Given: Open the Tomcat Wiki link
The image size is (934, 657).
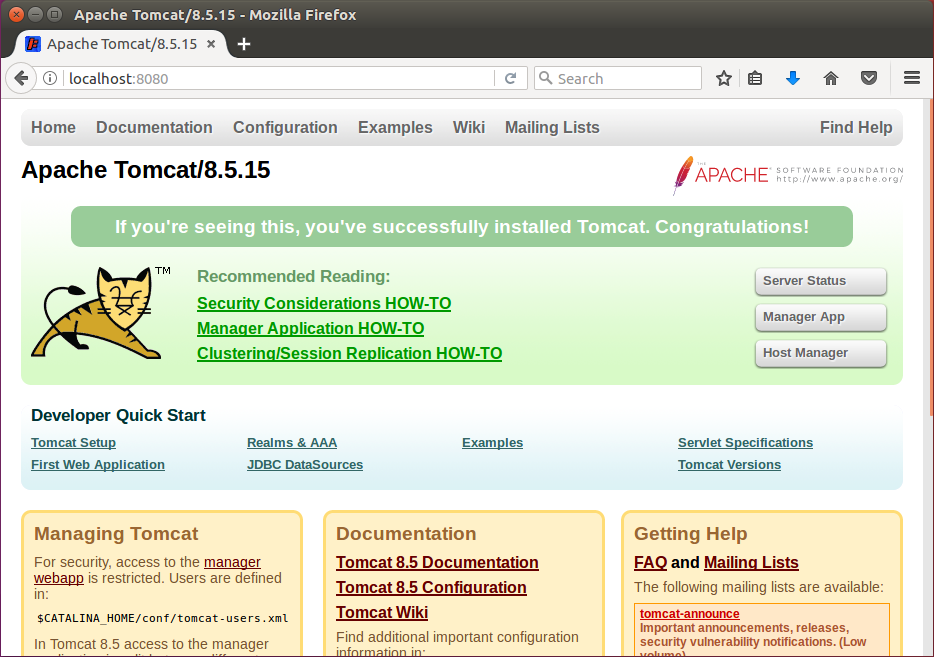Looking at the screenshot, I should (382, 612).
